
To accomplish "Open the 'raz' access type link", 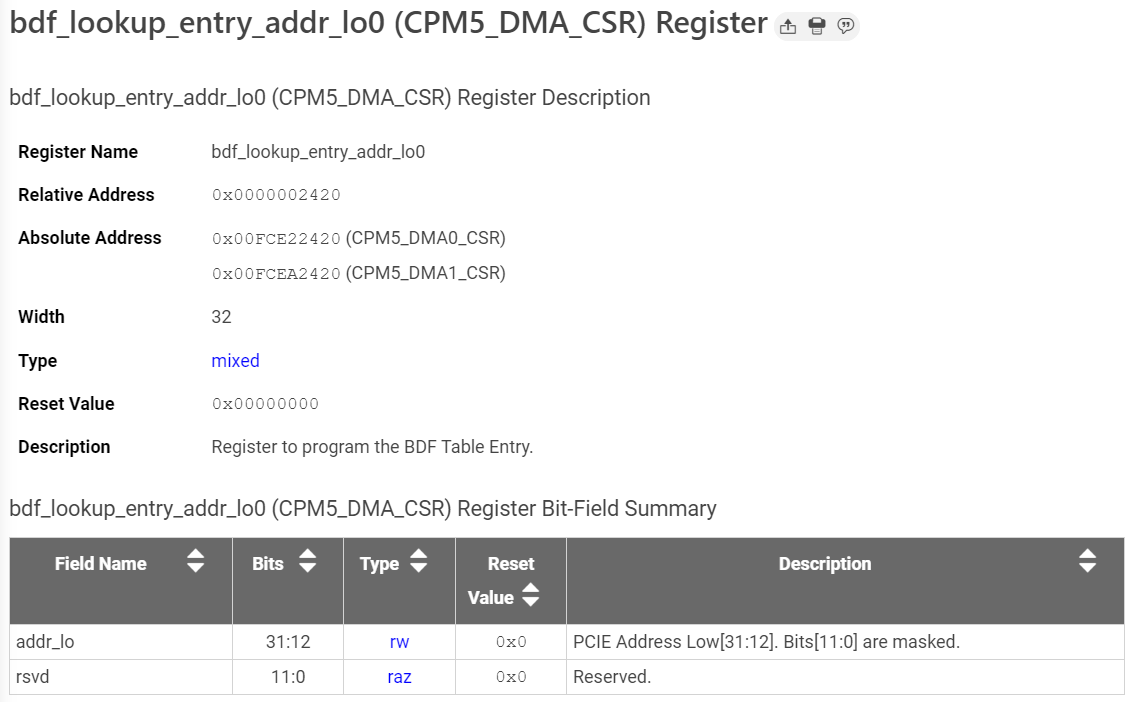I will tap(398, 676).
